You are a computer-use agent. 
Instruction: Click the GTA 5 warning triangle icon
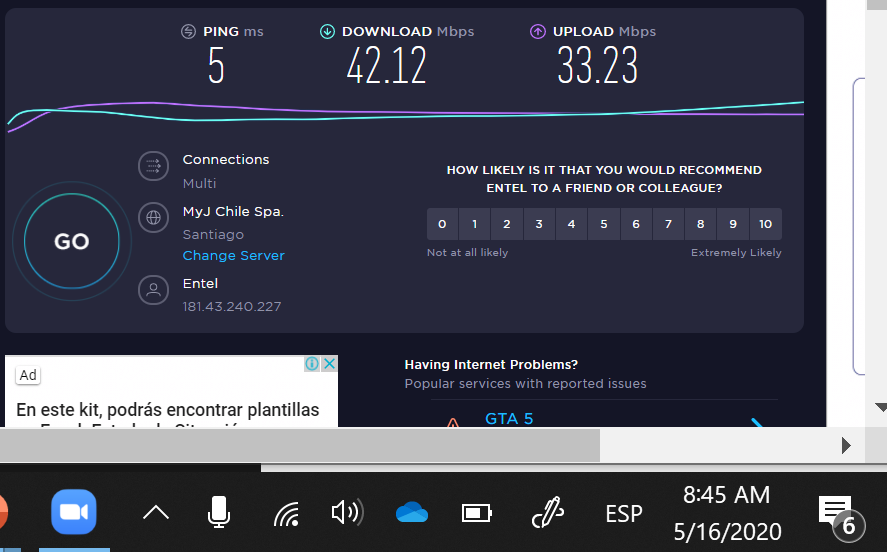(x=453, y=422)
